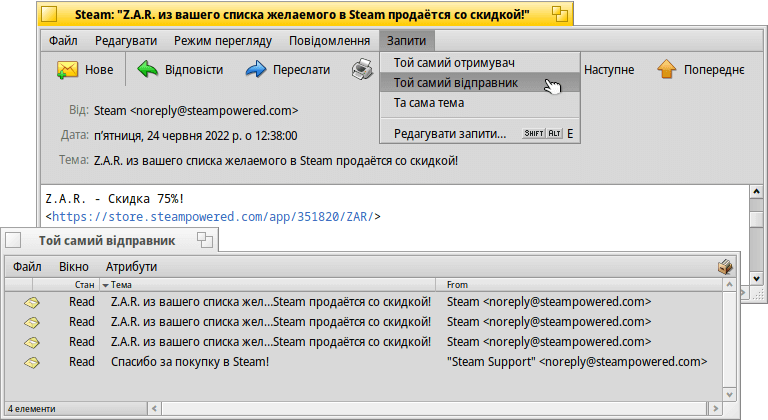Click Той самий відправник window close box
768x420 pixels.
[13, 240]
